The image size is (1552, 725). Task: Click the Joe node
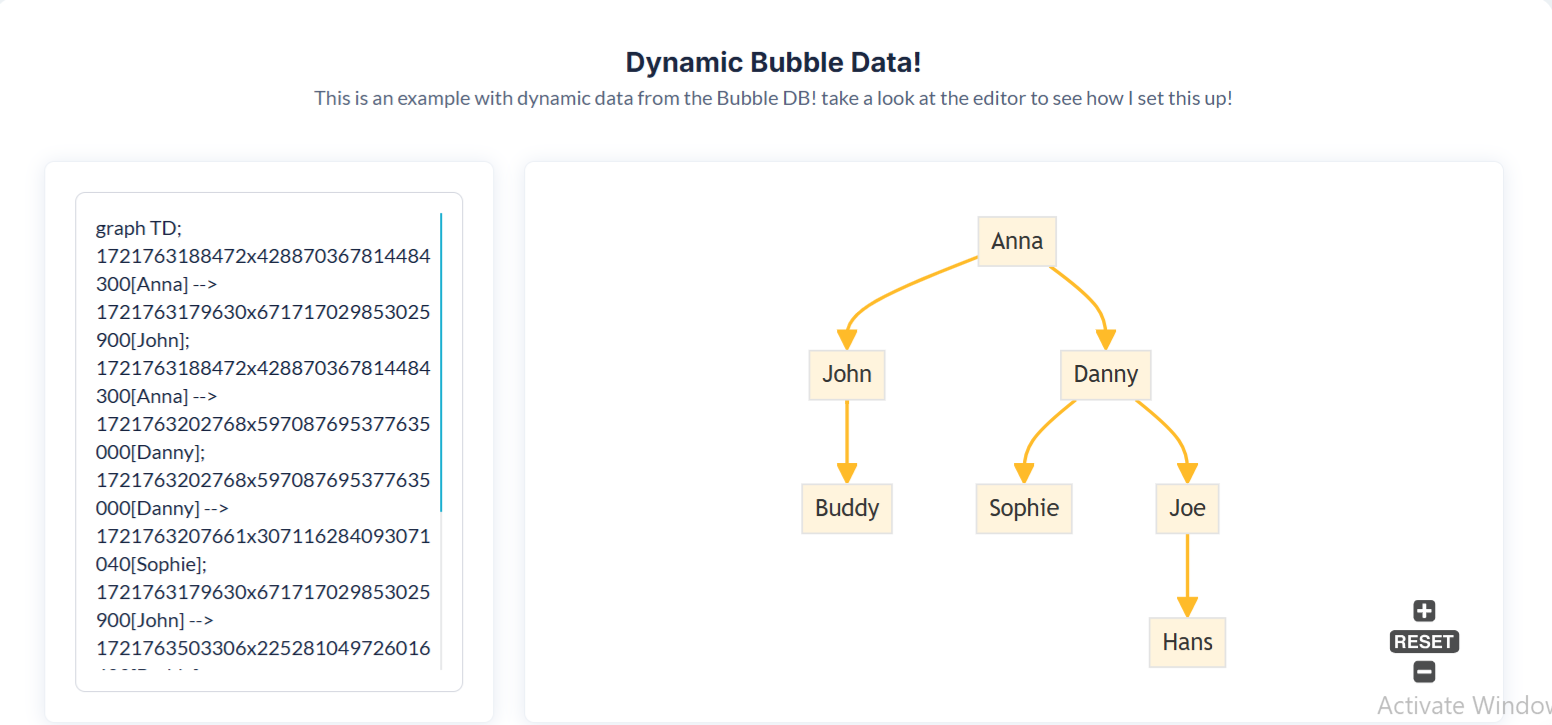point(1187,508)
